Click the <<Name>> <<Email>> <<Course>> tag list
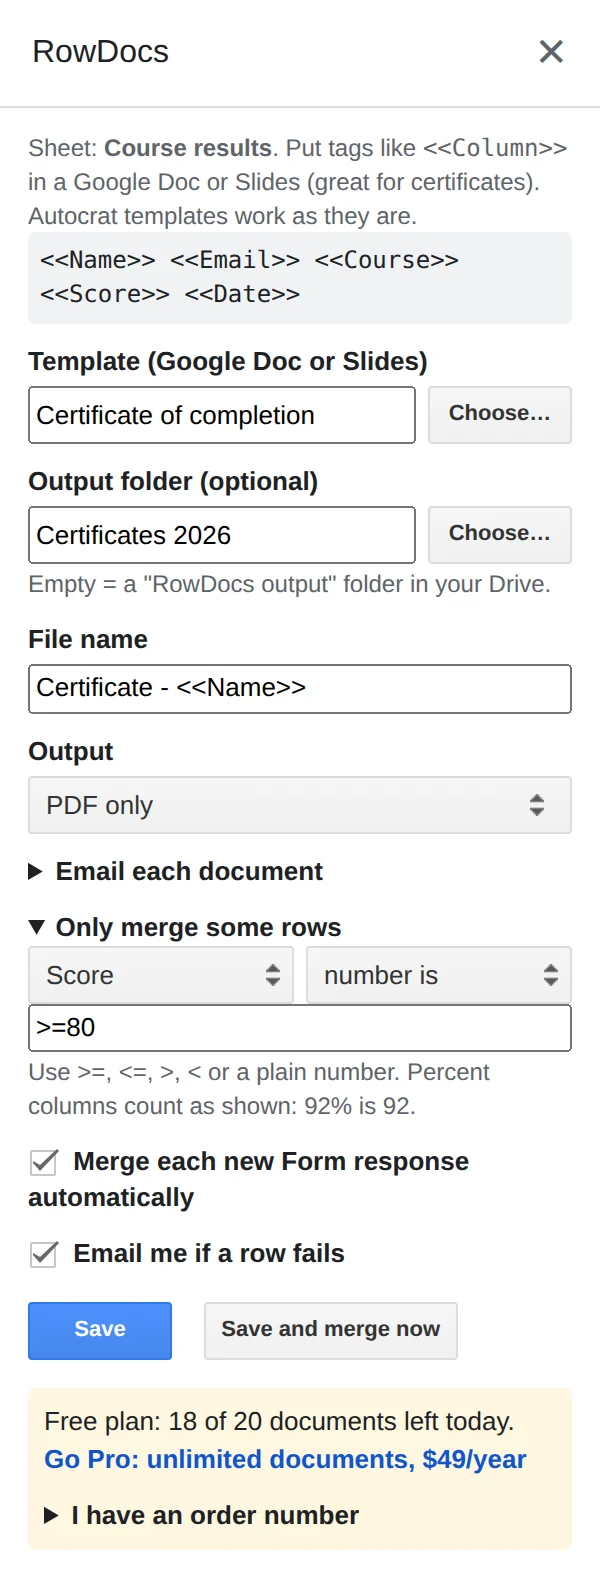 coord(300,277)
